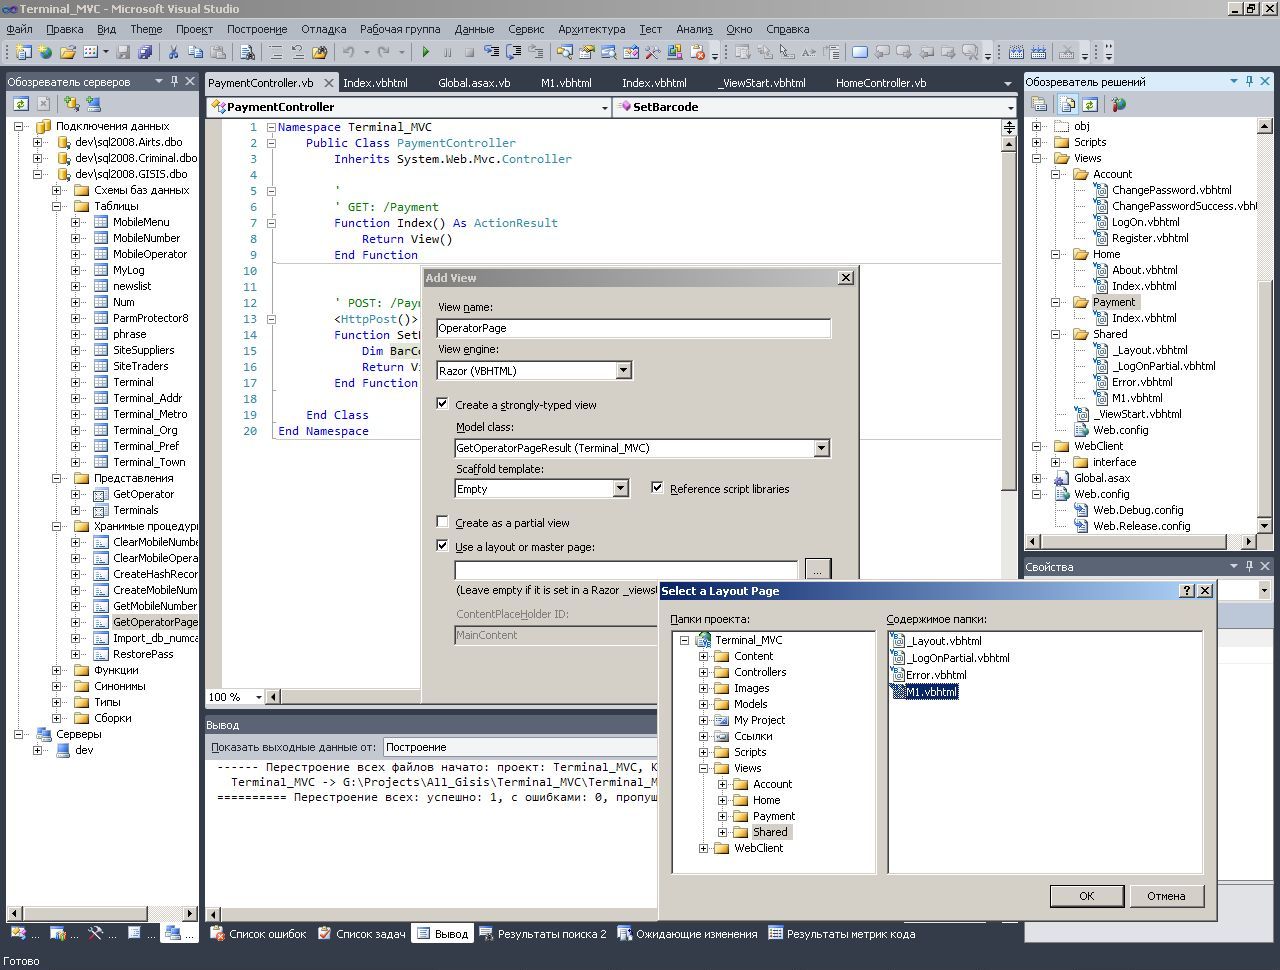Screen dimensions: 1280x970
Task: Expand the Content folder in layout dialog
Action: [703, 656]
